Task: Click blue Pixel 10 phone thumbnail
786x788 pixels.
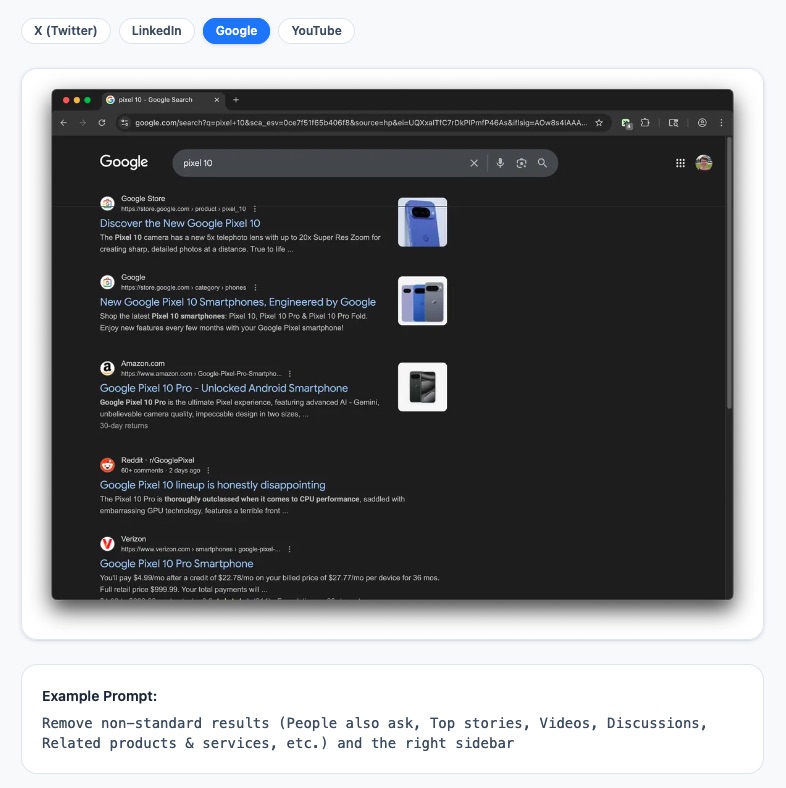Action: pos(422,222)
